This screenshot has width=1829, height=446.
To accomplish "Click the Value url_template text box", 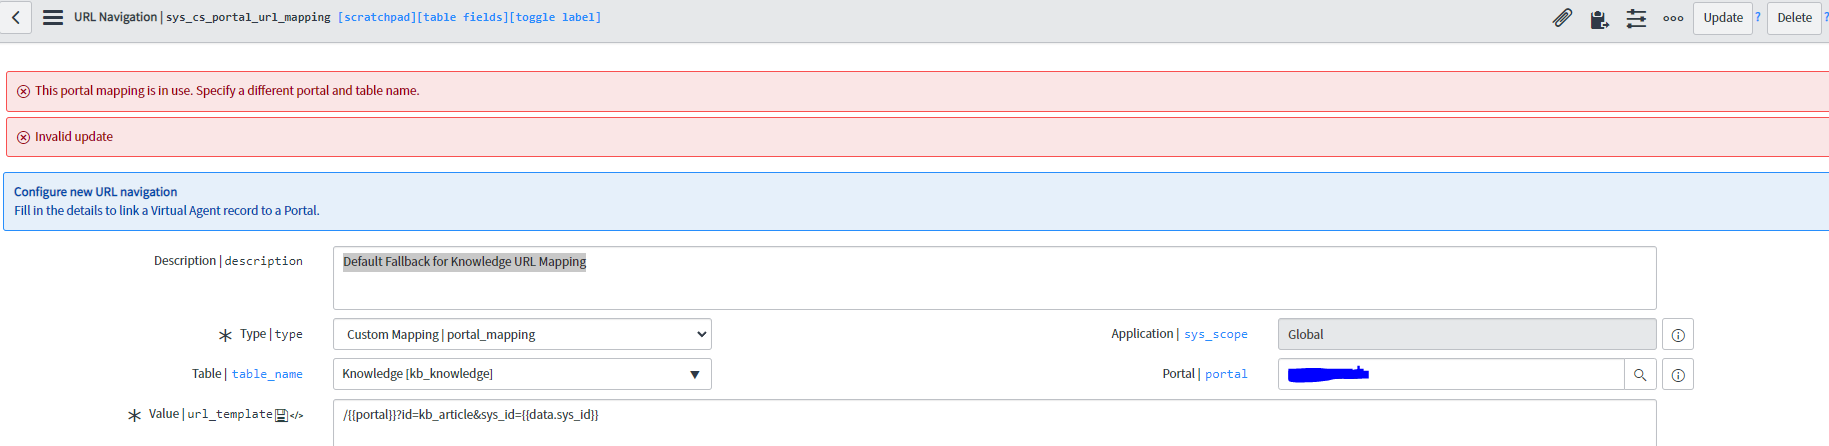I will (994, 423).
